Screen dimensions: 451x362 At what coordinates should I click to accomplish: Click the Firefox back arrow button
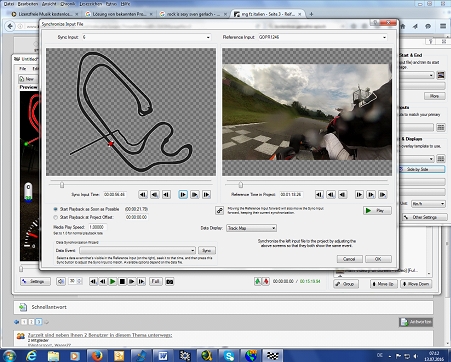point(10,26)
